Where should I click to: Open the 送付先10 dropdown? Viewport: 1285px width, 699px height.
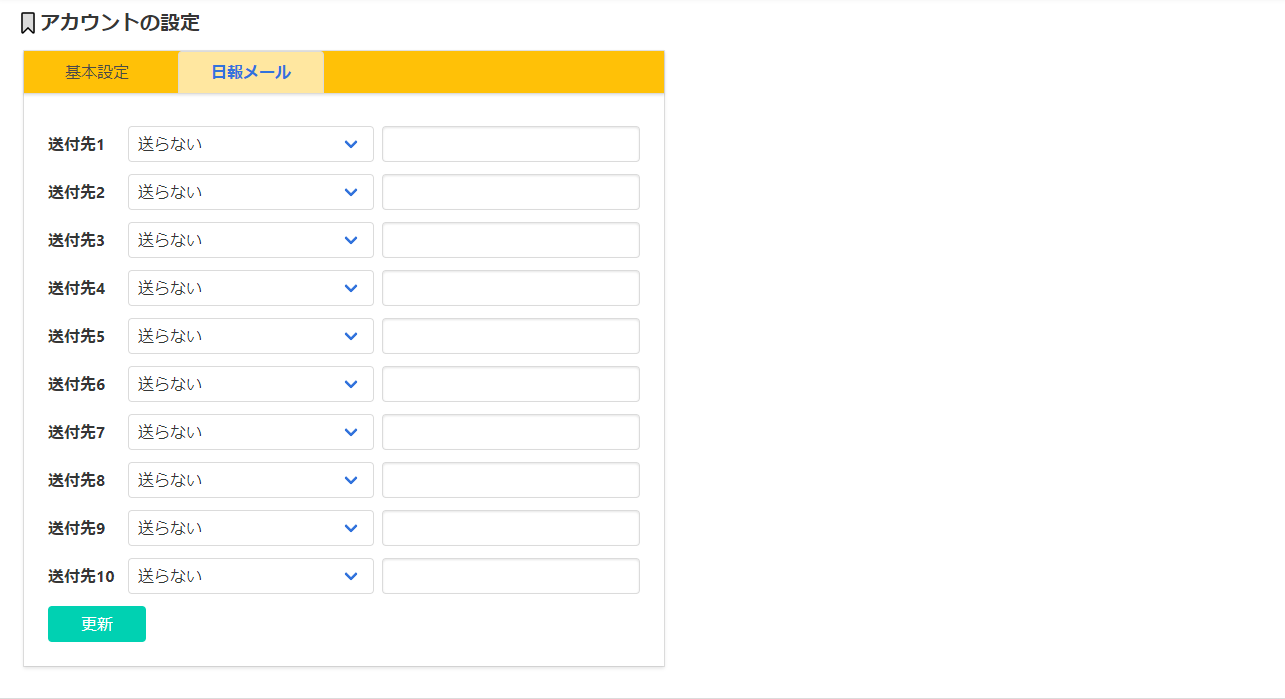(x=251, y=576)
